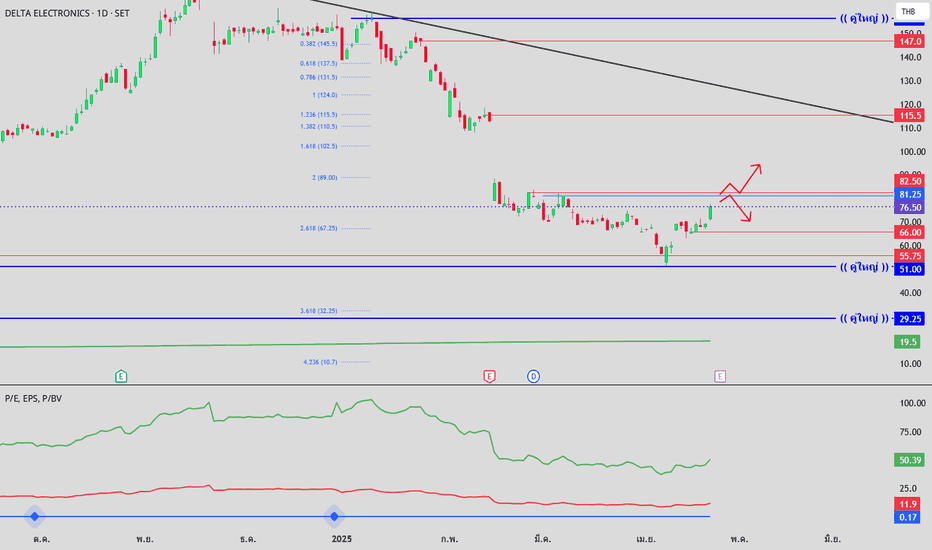This screenshot has height=550, width=932.
Task: Click the red 147.0 price label
Action: click(x=909, y=41)
